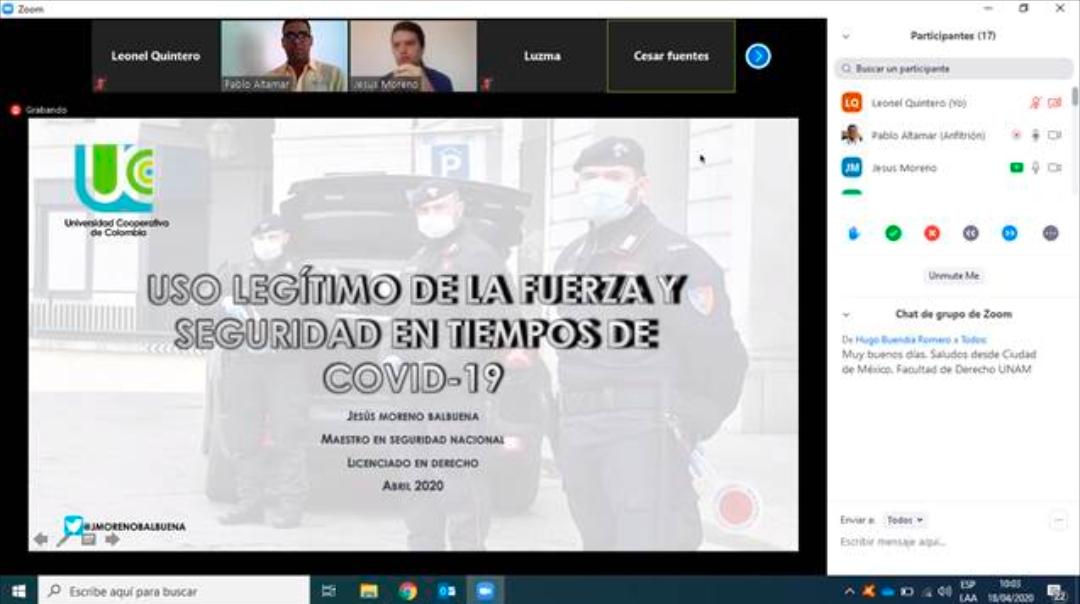
Task: Click the 'go slower' rewind reaction icon
Action: 970,233
